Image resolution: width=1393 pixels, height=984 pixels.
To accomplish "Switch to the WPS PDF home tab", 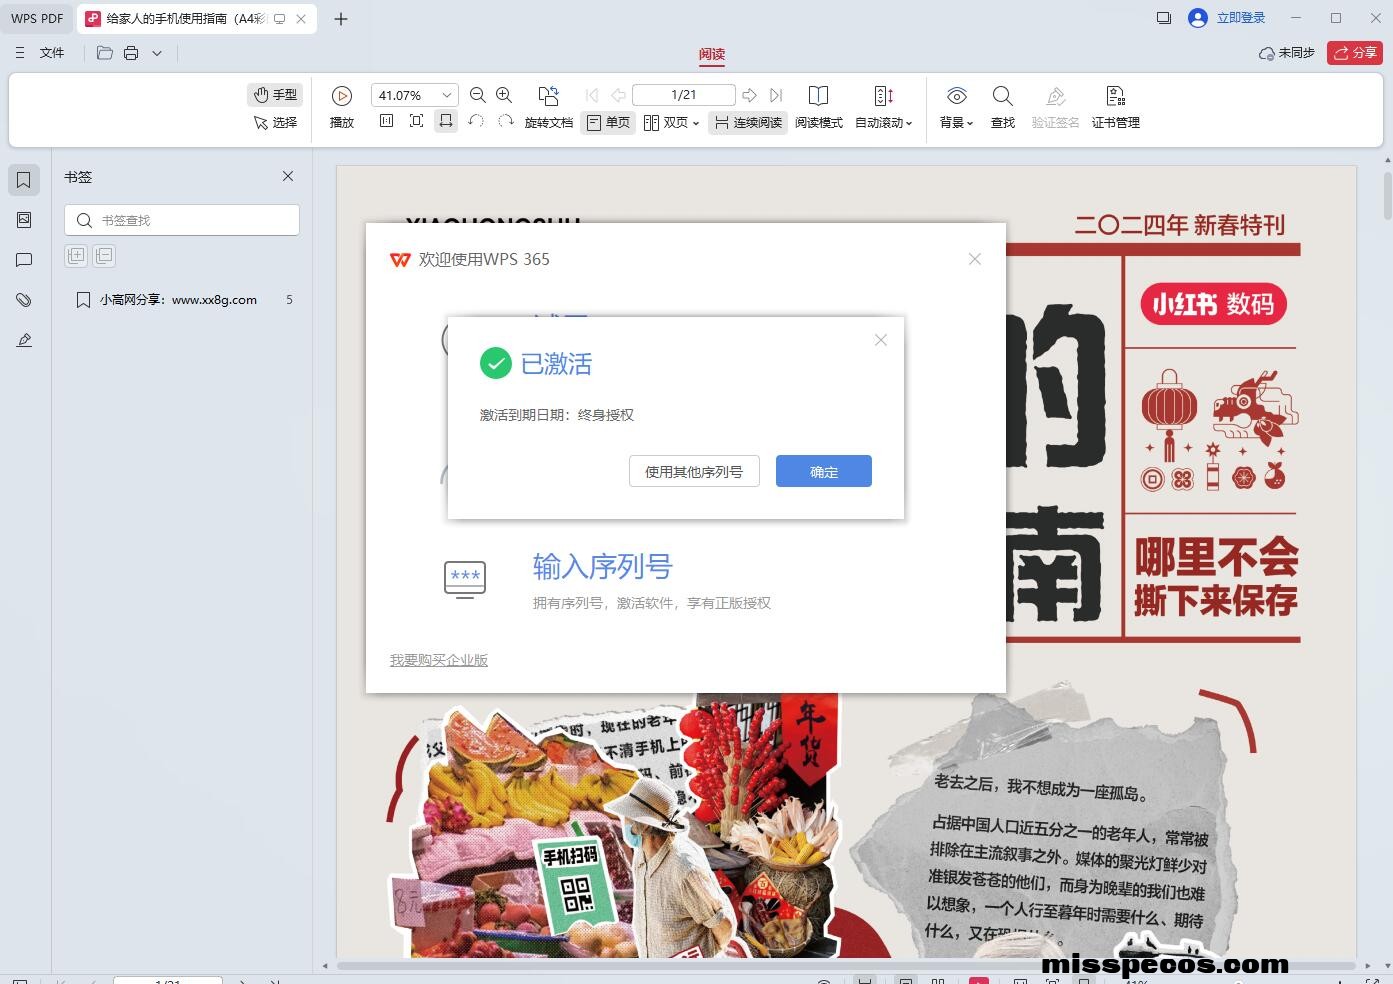I will (37, 18).
